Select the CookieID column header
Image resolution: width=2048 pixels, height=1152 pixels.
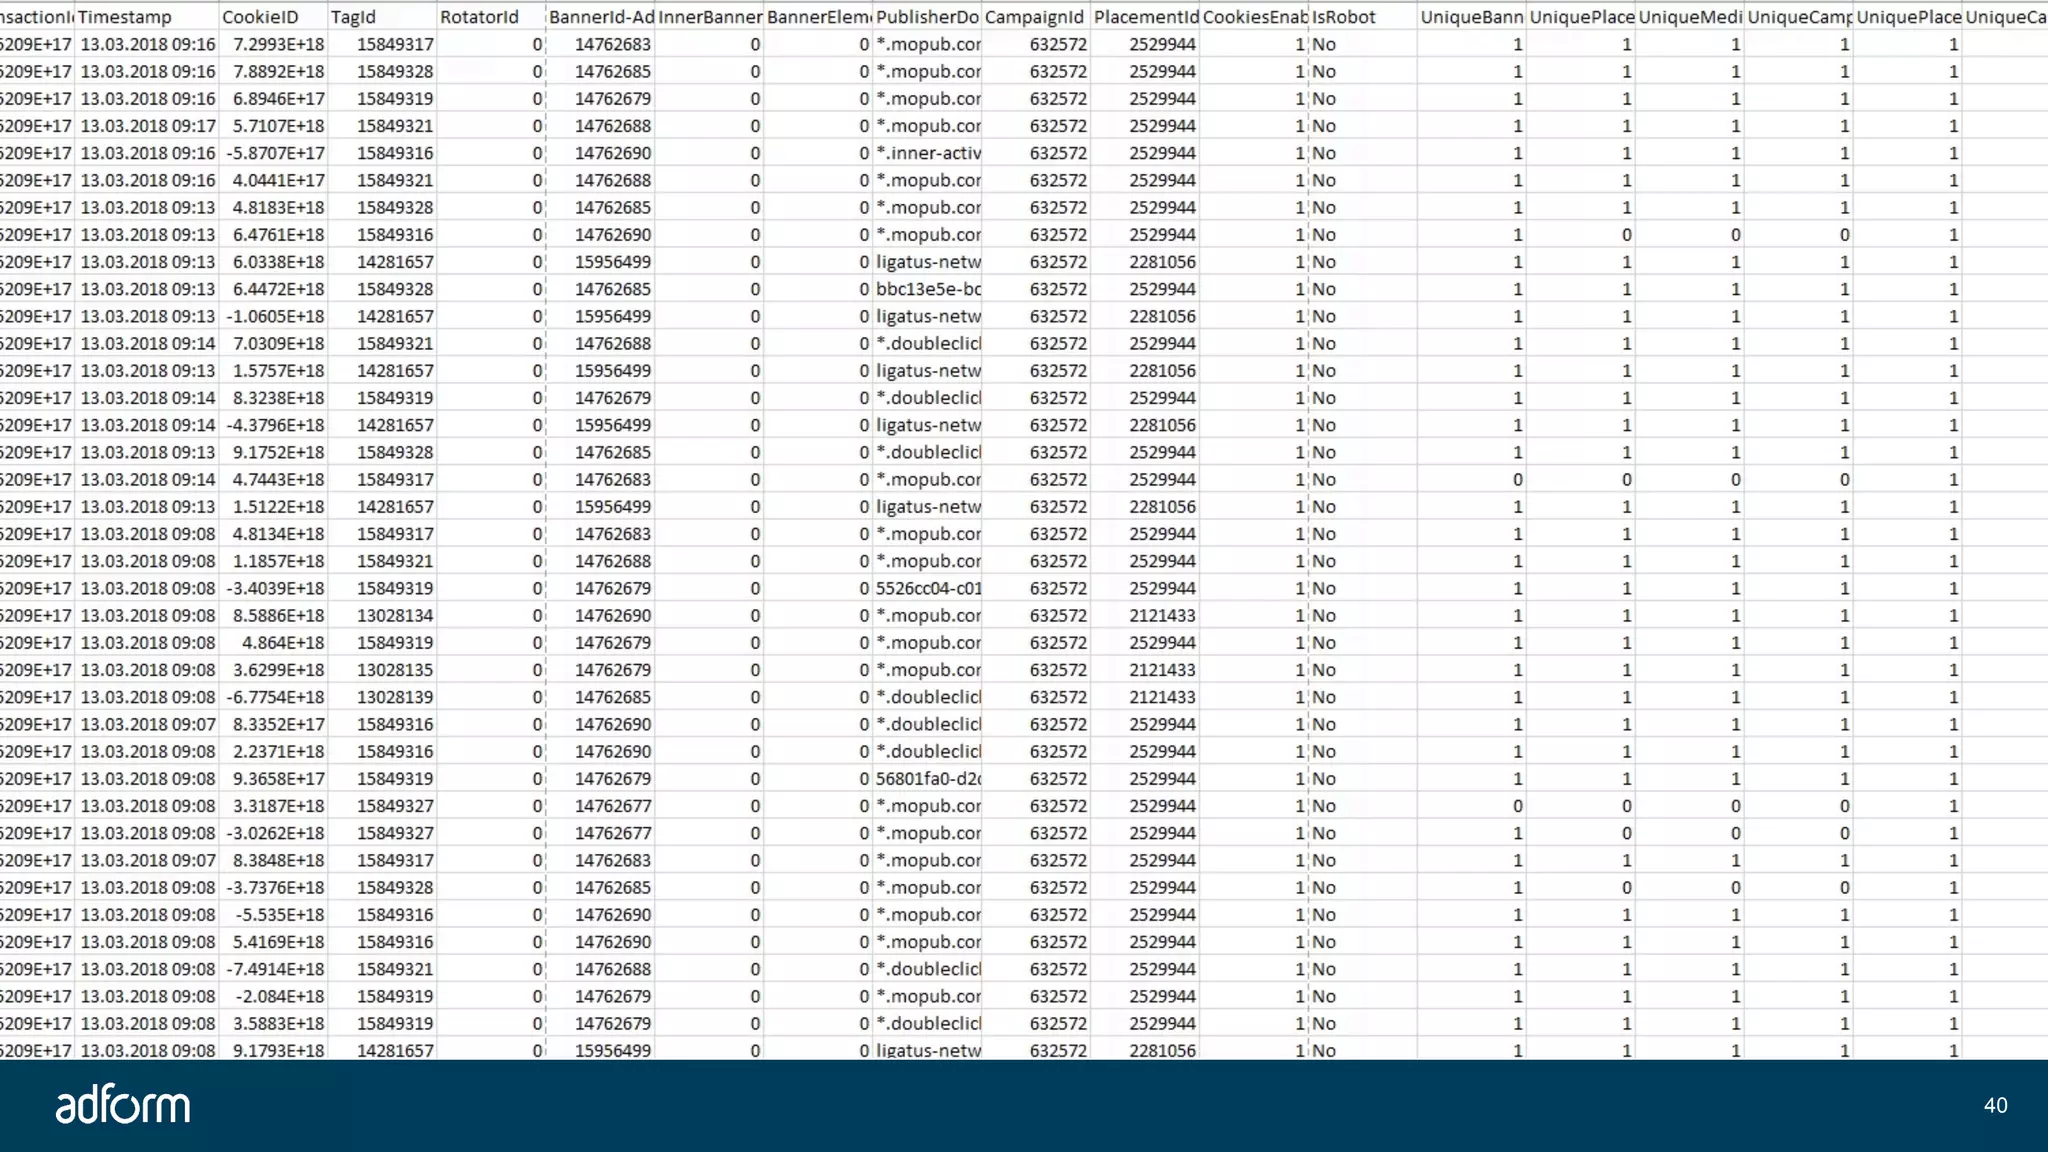click(x=260, y=17)
